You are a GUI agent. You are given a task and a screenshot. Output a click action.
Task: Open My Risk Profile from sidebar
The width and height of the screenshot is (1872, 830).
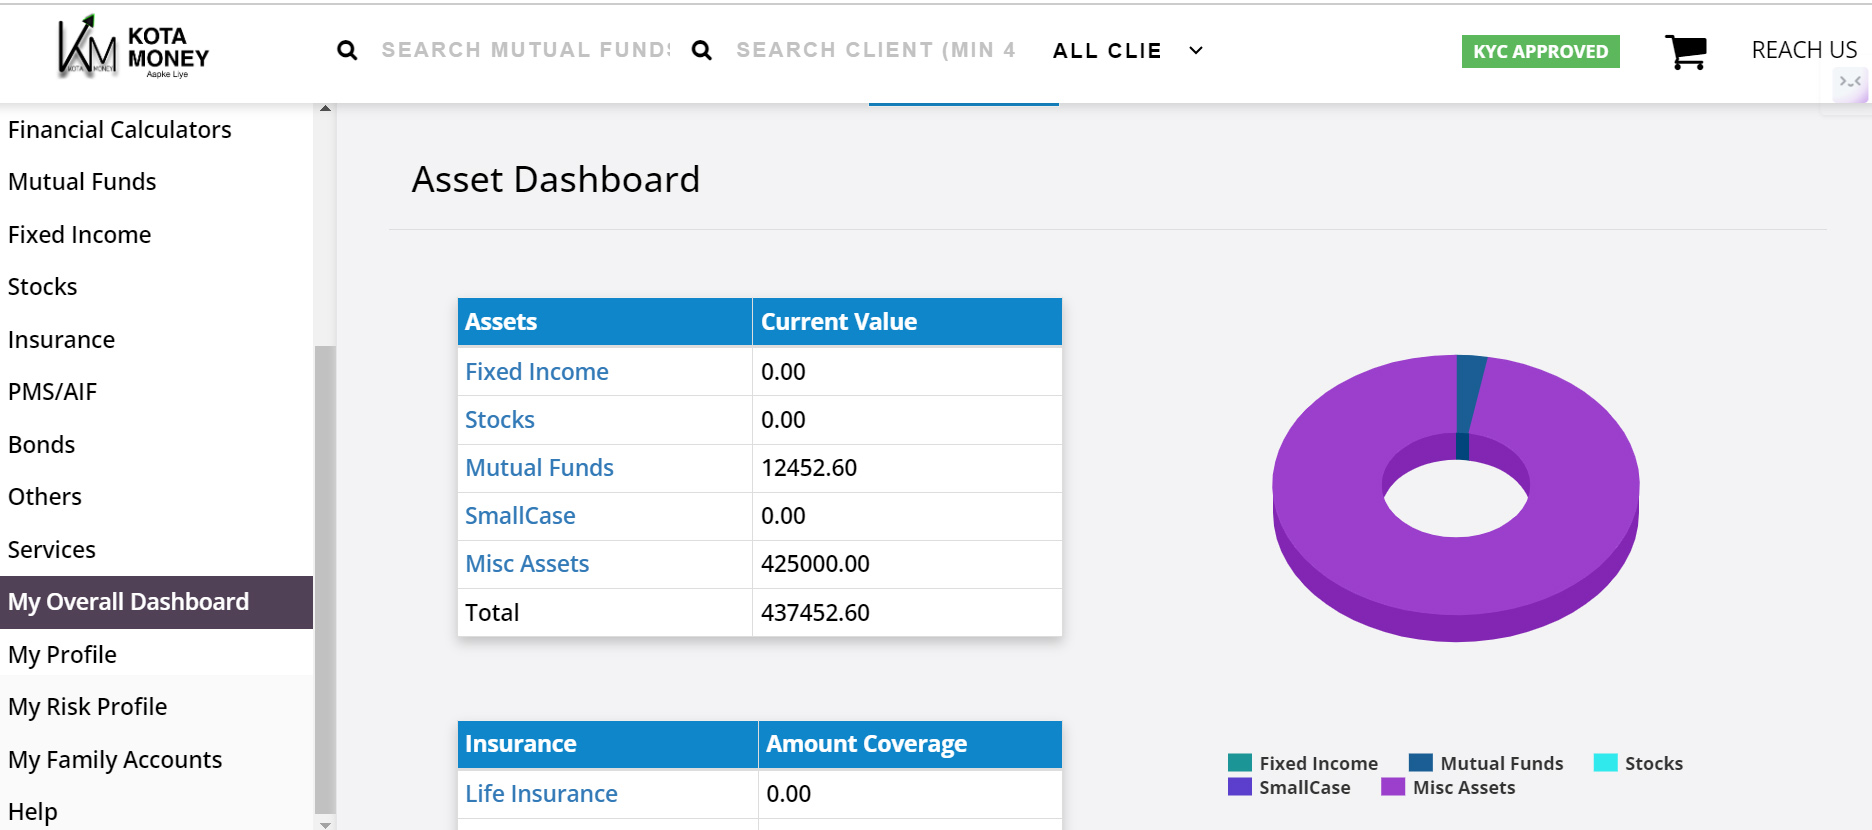87,707
